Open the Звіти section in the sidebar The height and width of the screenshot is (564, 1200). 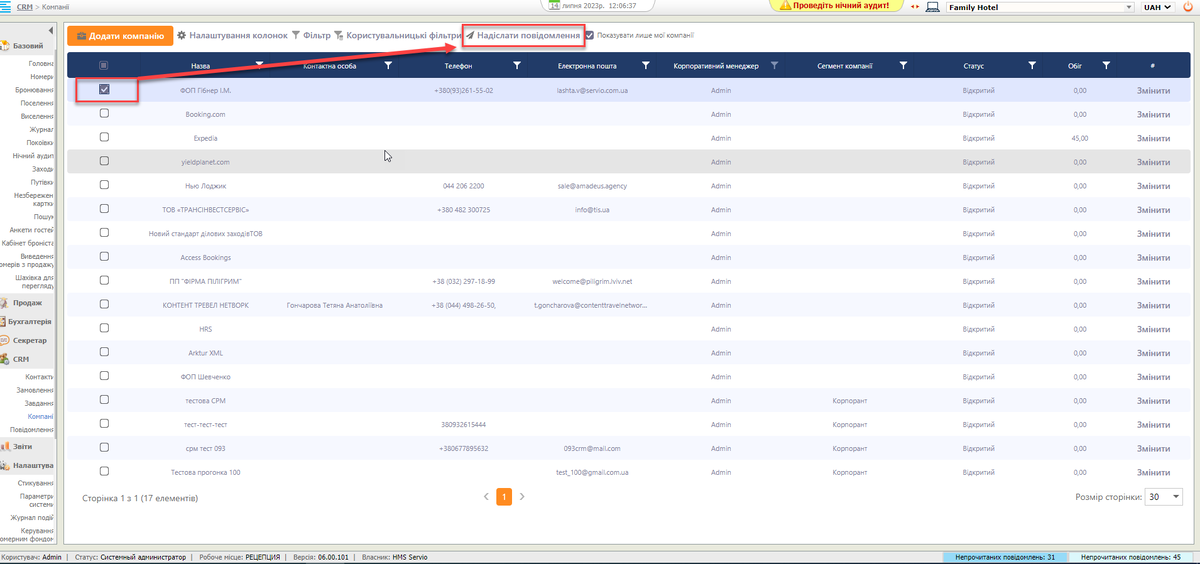24,447
